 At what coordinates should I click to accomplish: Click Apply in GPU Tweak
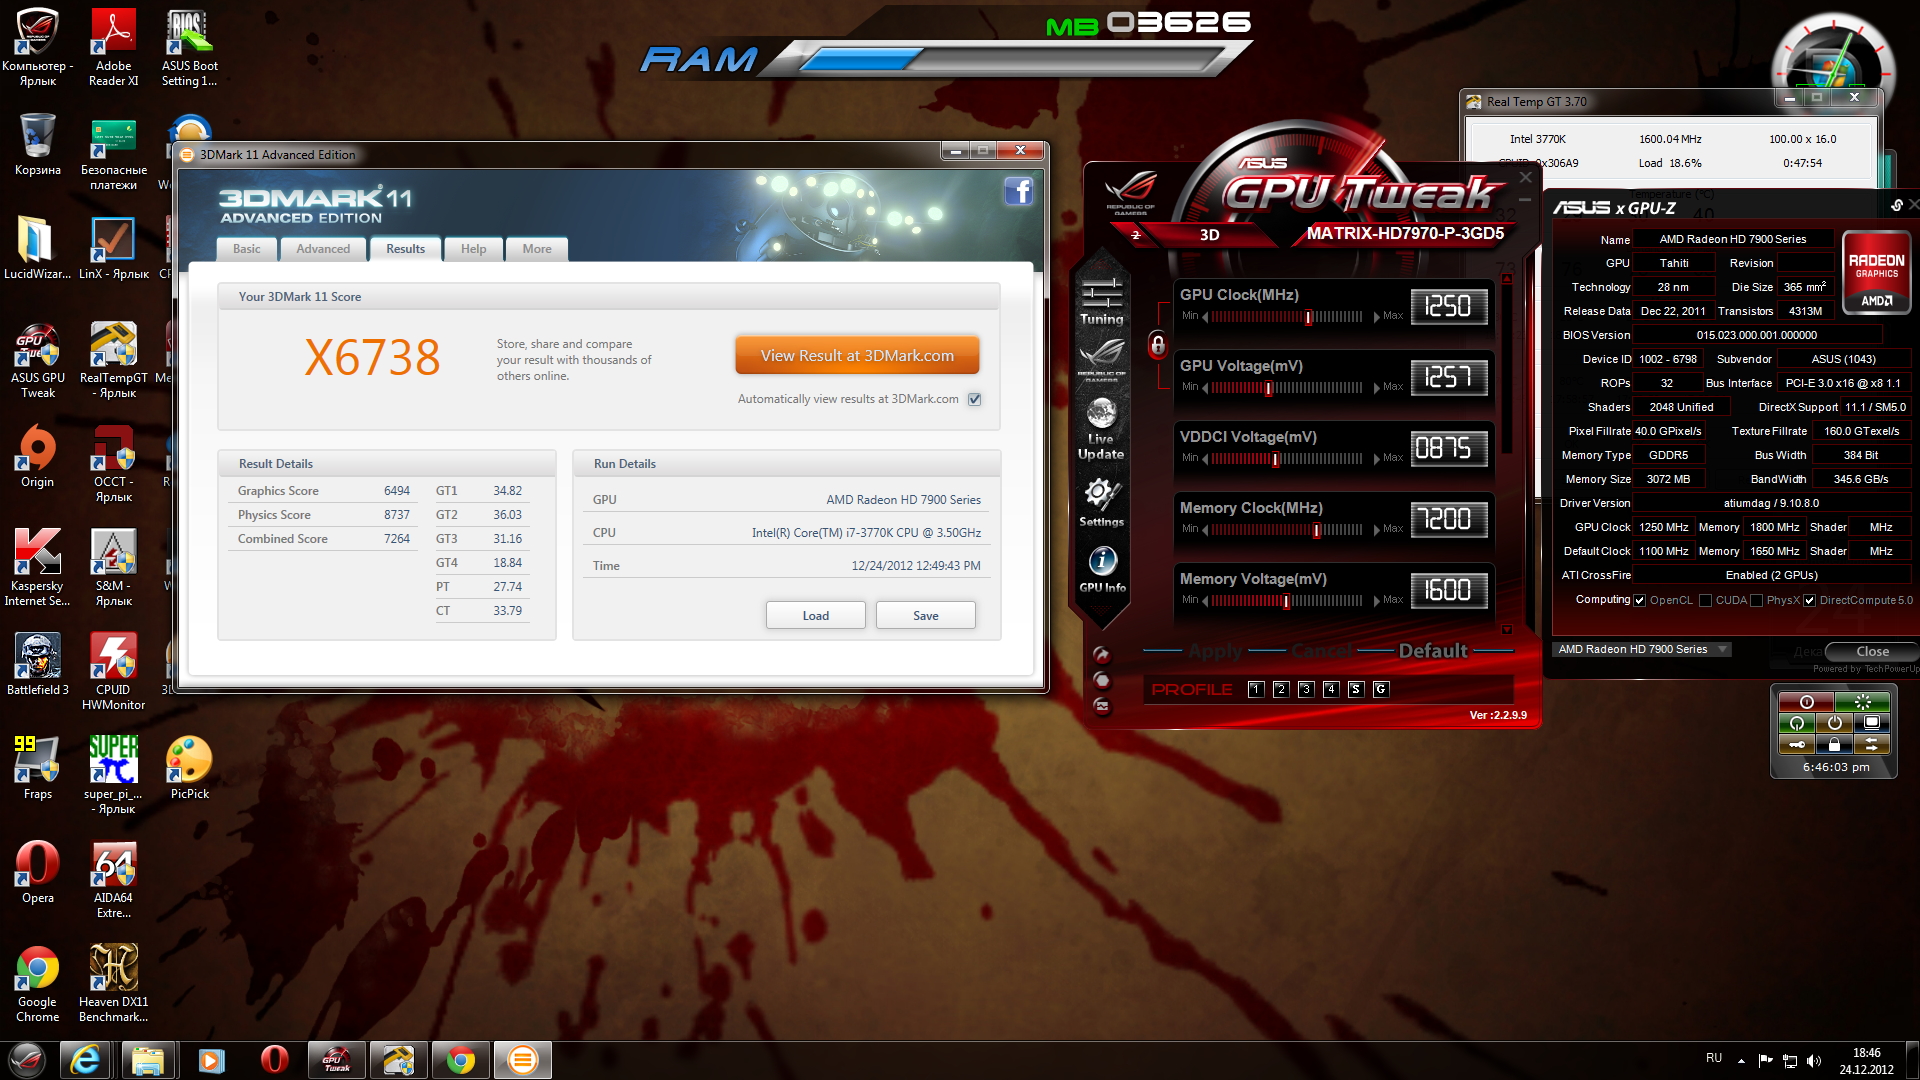pyautogui.click(x=1215, y=651)
